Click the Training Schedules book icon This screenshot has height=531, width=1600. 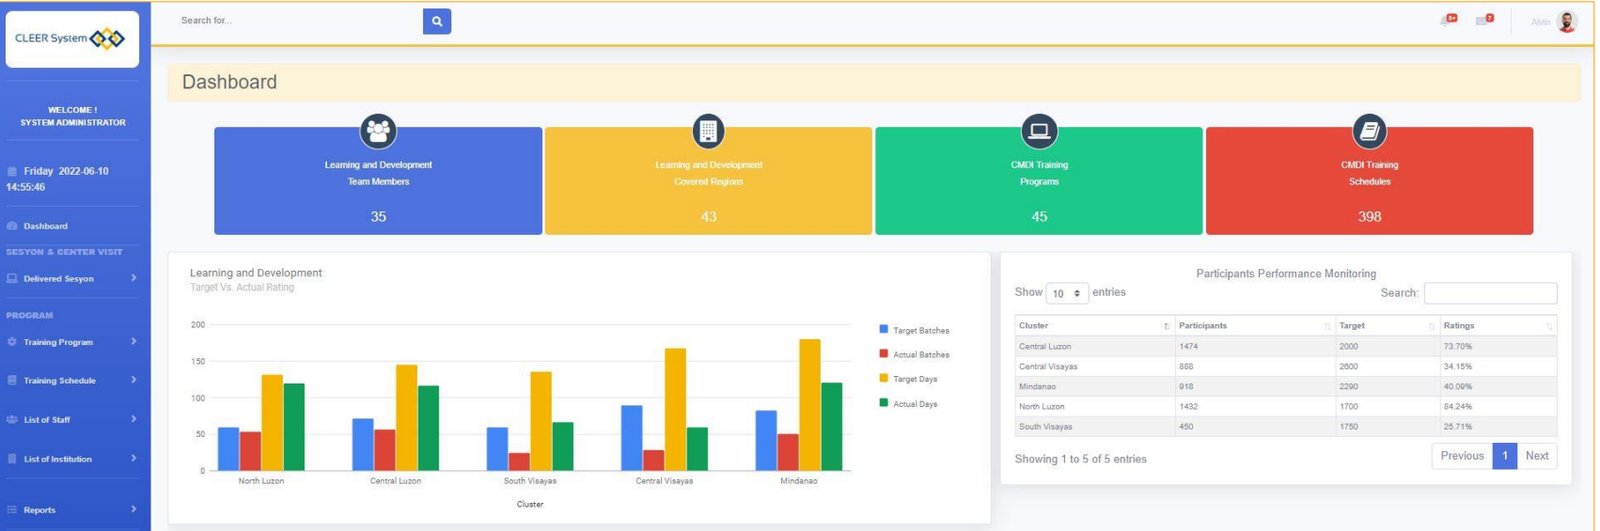pos(1369,131)
